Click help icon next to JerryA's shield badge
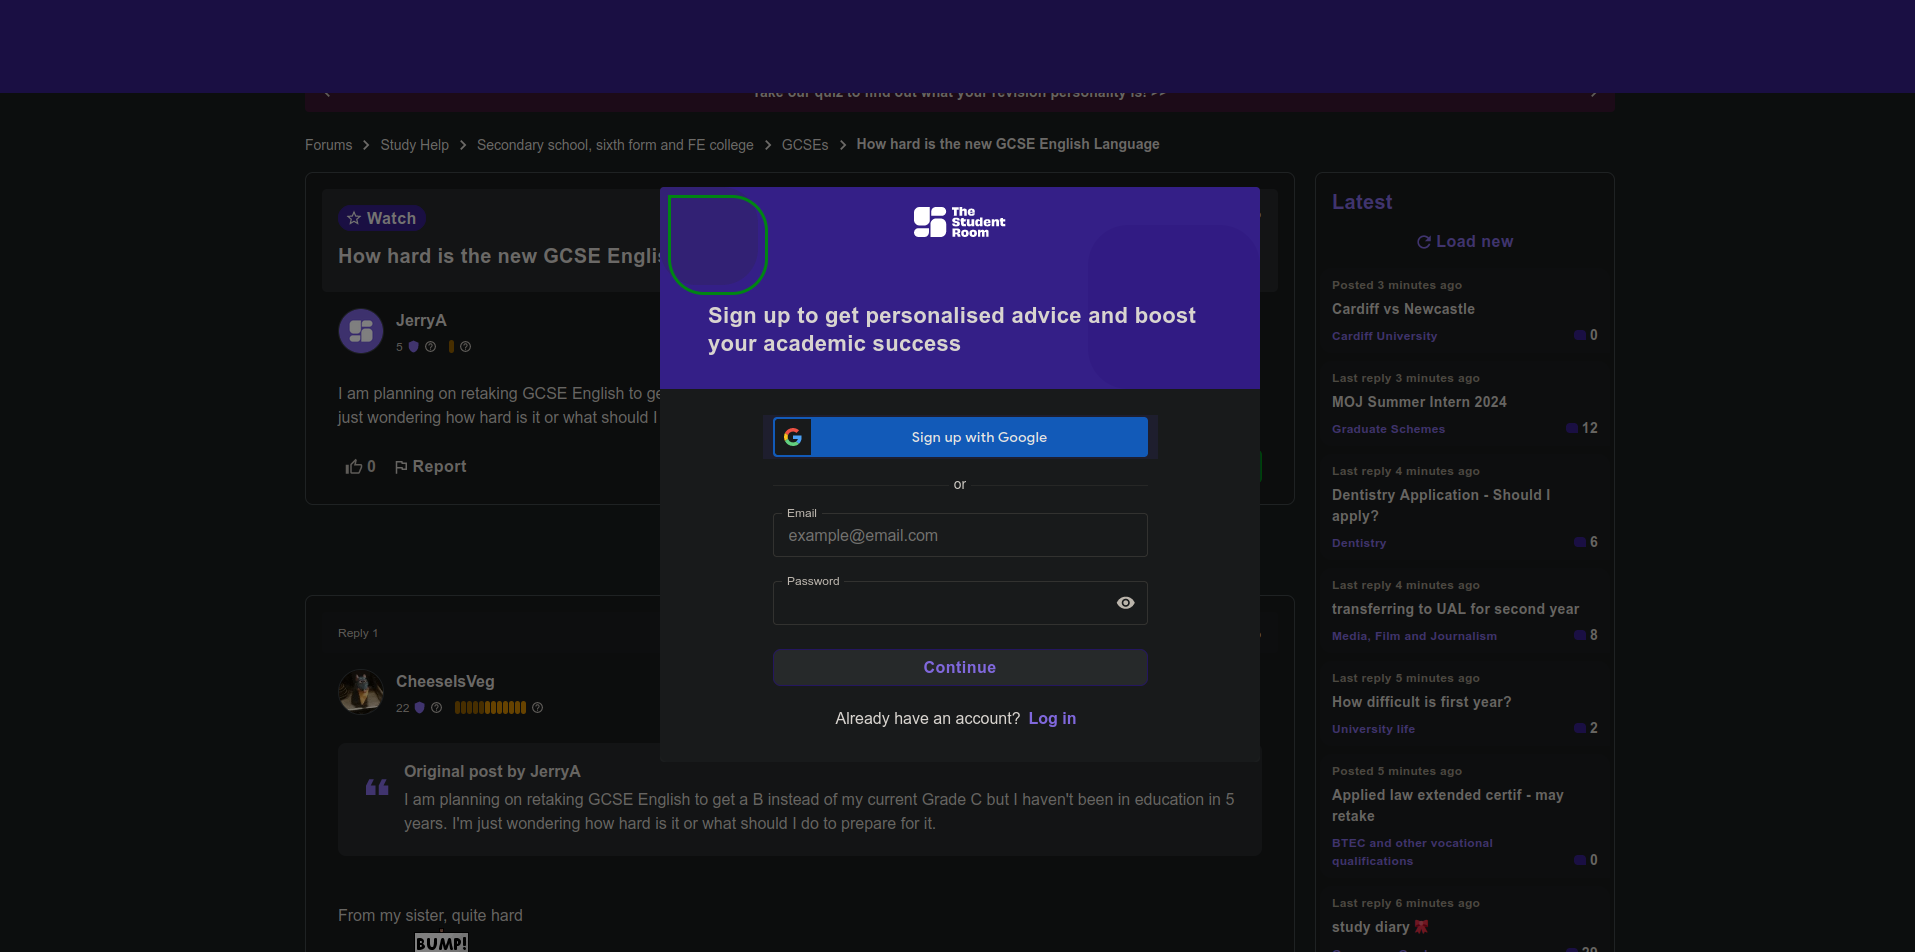 (x=431, y=347)
